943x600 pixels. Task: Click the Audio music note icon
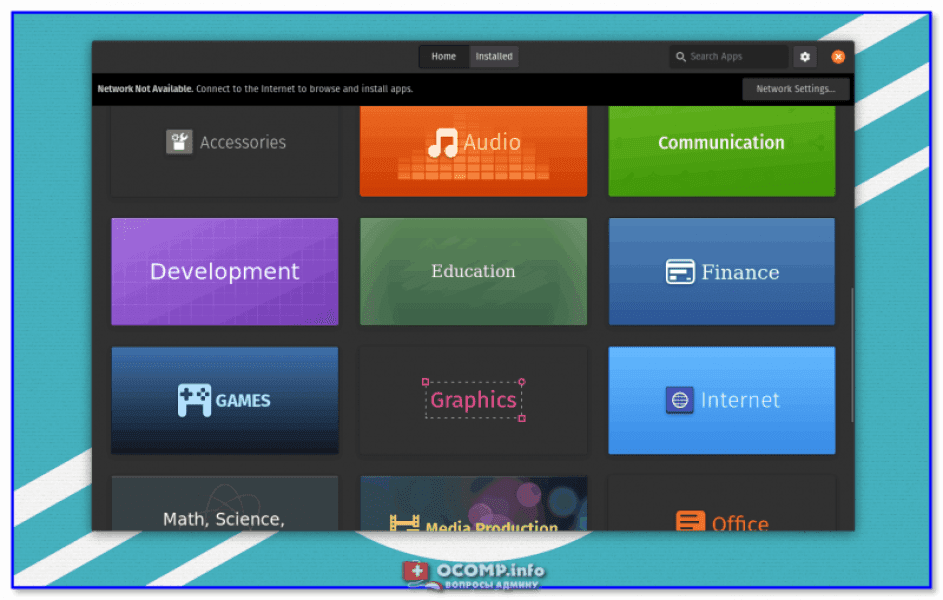(x=441, y=143)
